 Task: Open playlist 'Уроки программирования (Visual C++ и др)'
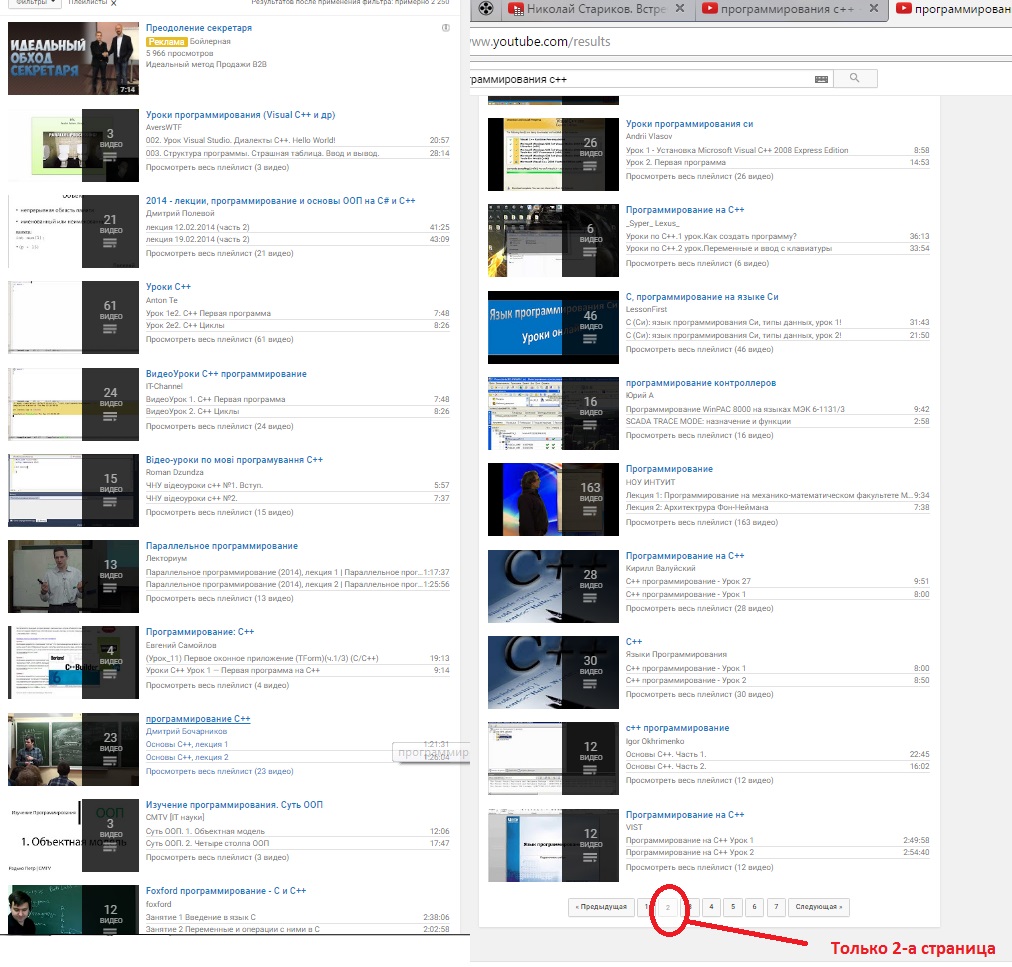tap(240, 115)
